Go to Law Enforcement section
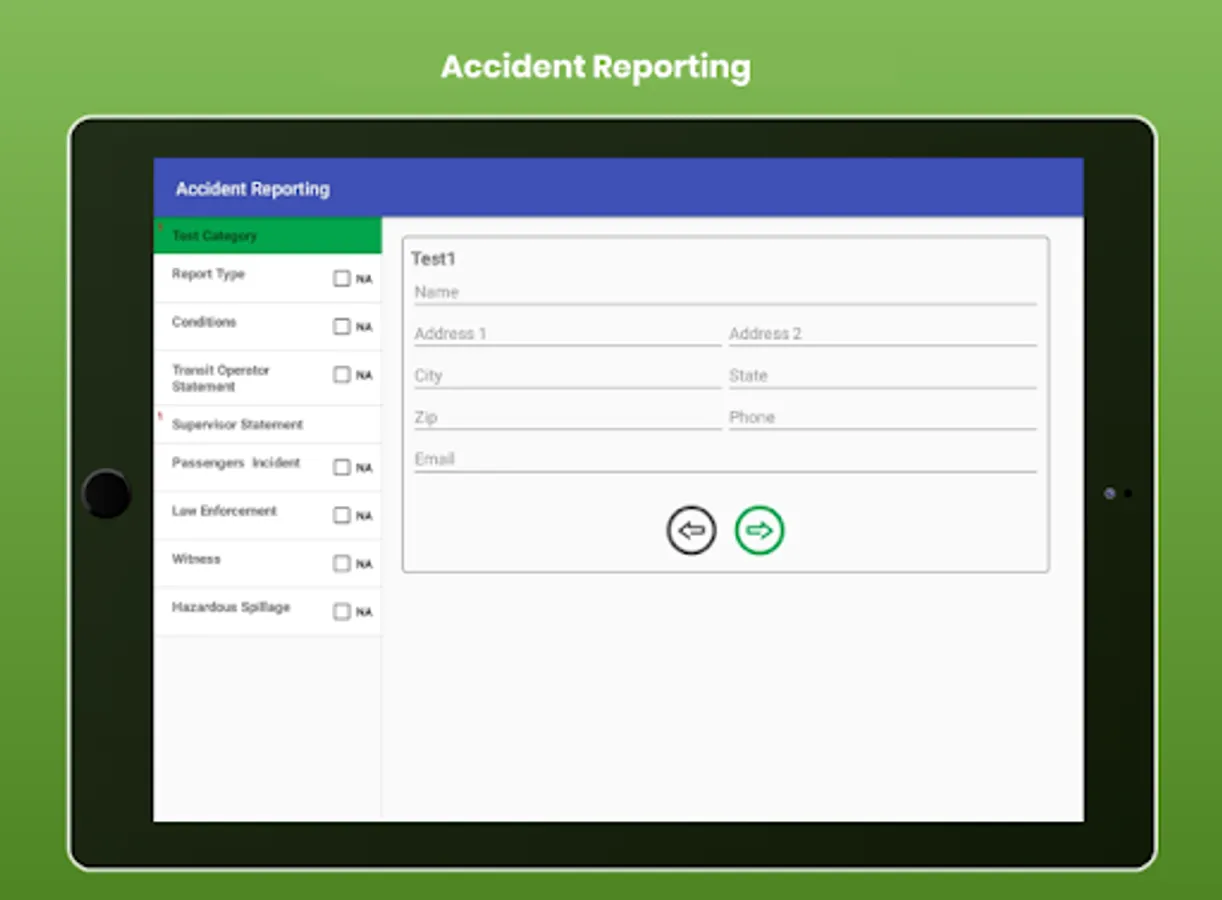Screen dimensions: 1222x900 (267, 516)
